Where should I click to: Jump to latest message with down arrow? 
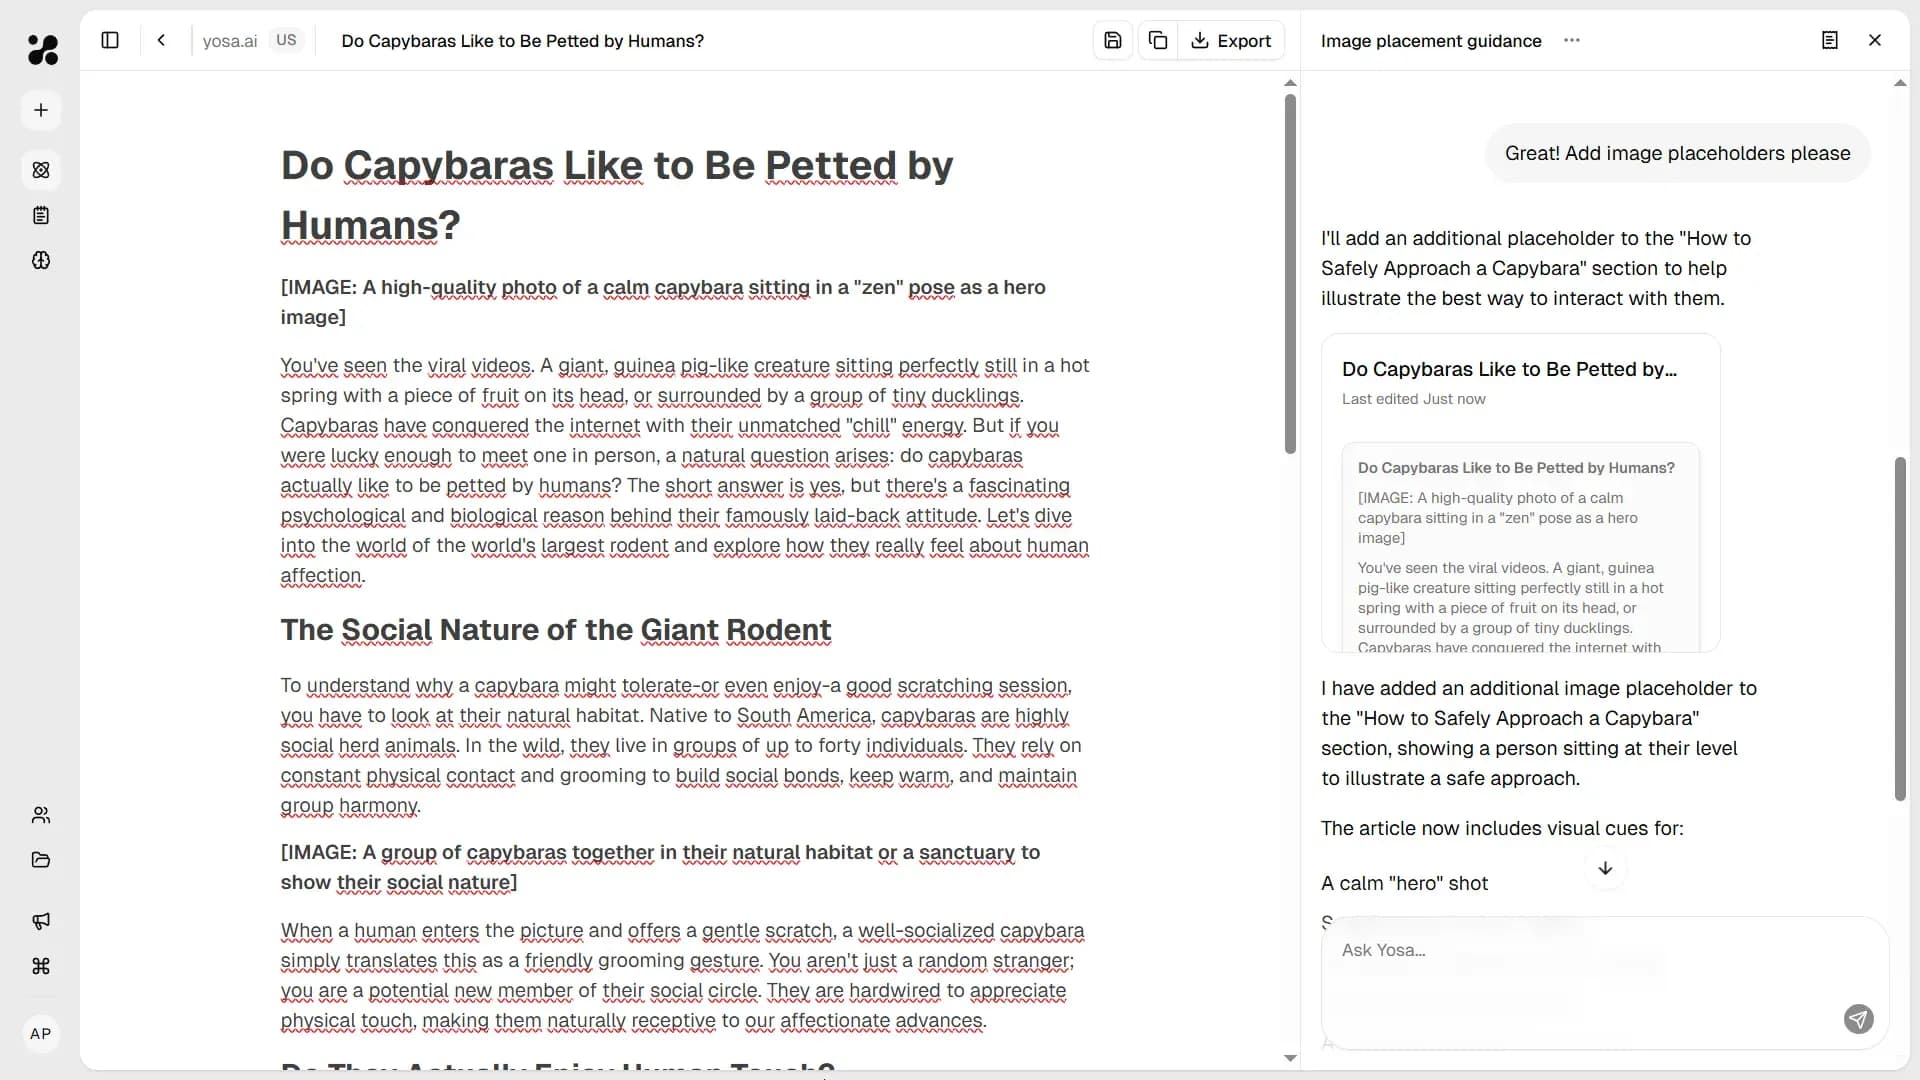[1605, 869]
